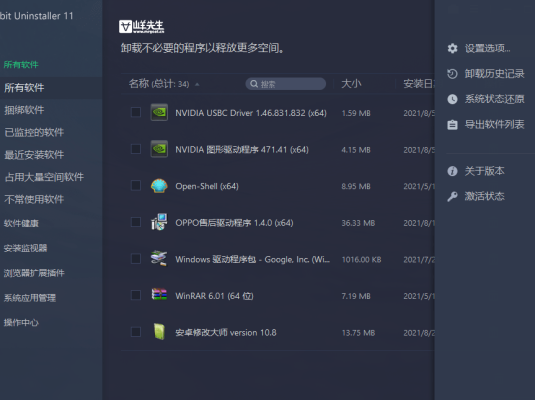Click the Windows 驱动程序包 icon

coord(159,259)
